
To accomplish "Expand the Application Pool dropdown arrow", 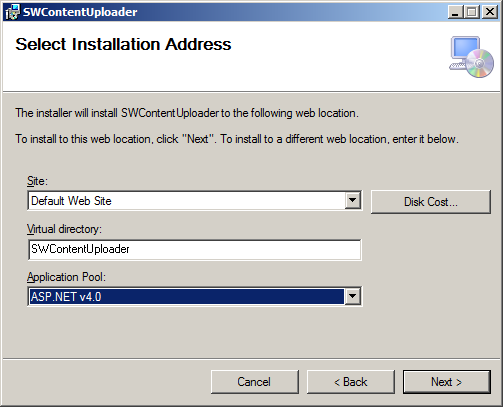I will [x=352, y=296].
